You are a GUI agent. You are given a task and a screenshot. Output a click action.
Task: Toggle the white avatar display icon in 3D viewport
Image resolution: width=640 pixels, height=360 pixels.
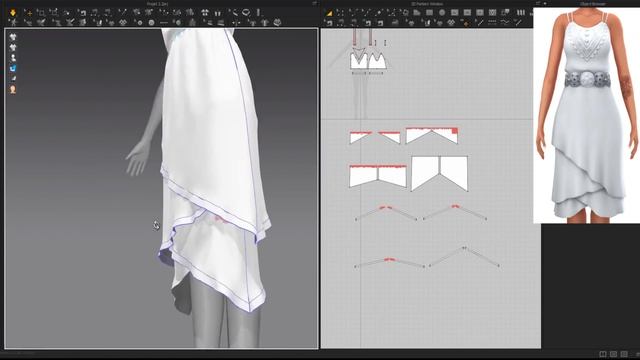click(13, 58)
